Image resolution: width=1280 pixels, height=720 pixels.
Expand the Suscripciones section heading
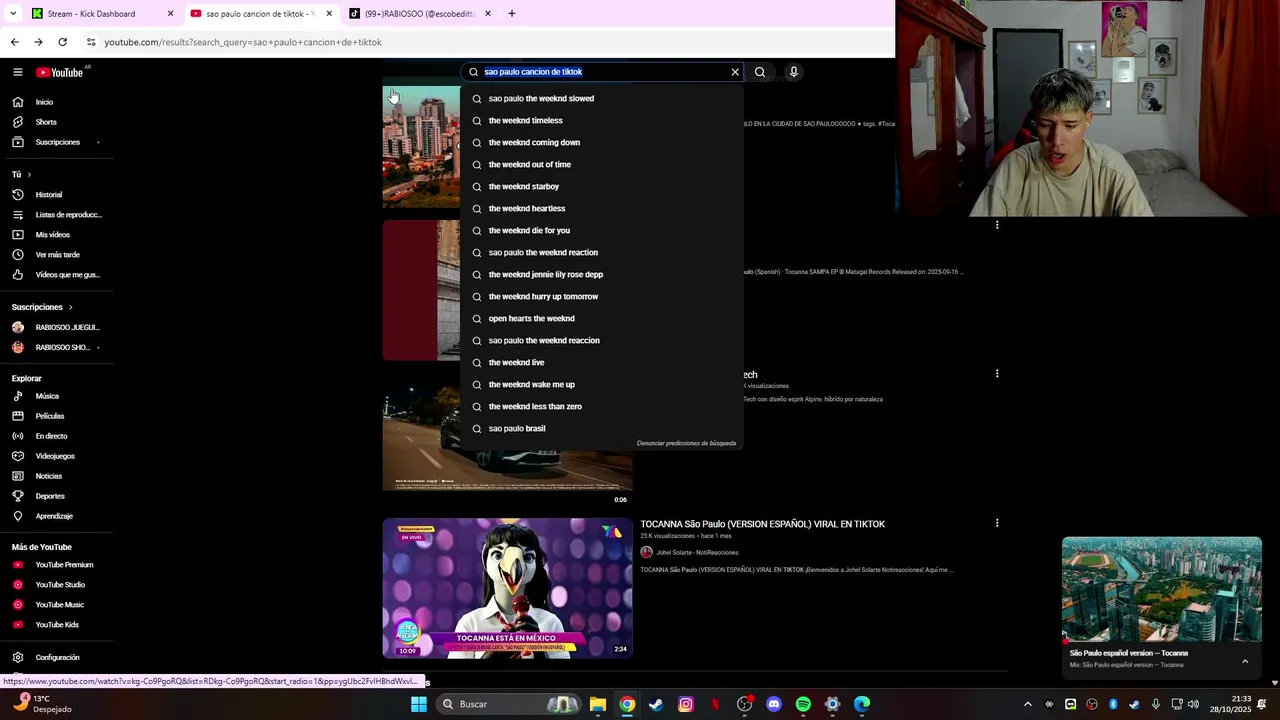click(42, 307)
